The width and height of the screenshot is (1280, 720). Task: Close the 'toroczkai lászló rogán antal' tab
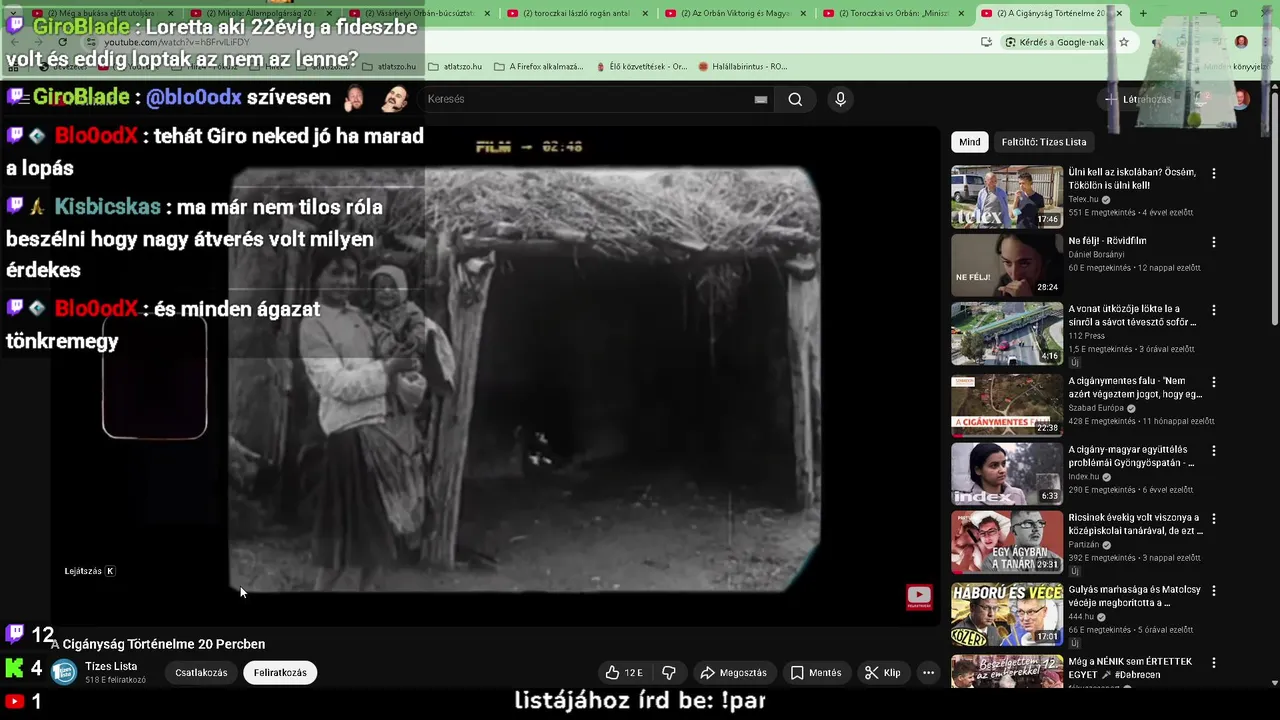click(644, 13)
